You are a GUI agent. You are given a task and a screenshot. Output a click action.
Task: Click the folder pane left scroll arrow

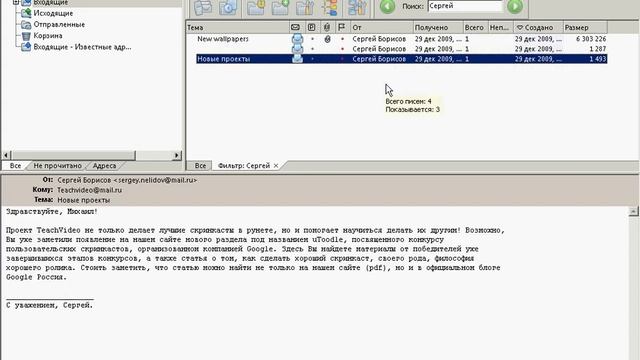6,155
